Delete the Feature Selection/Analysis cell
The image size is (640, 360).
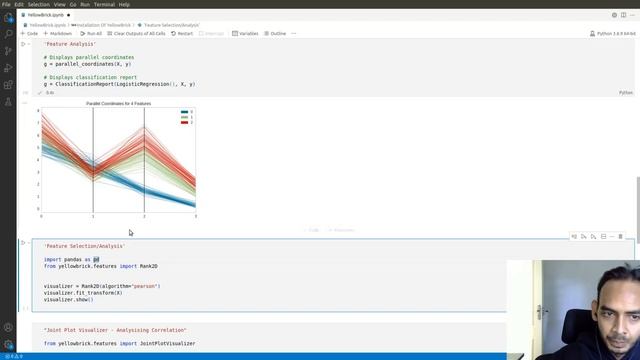[620, 237]
